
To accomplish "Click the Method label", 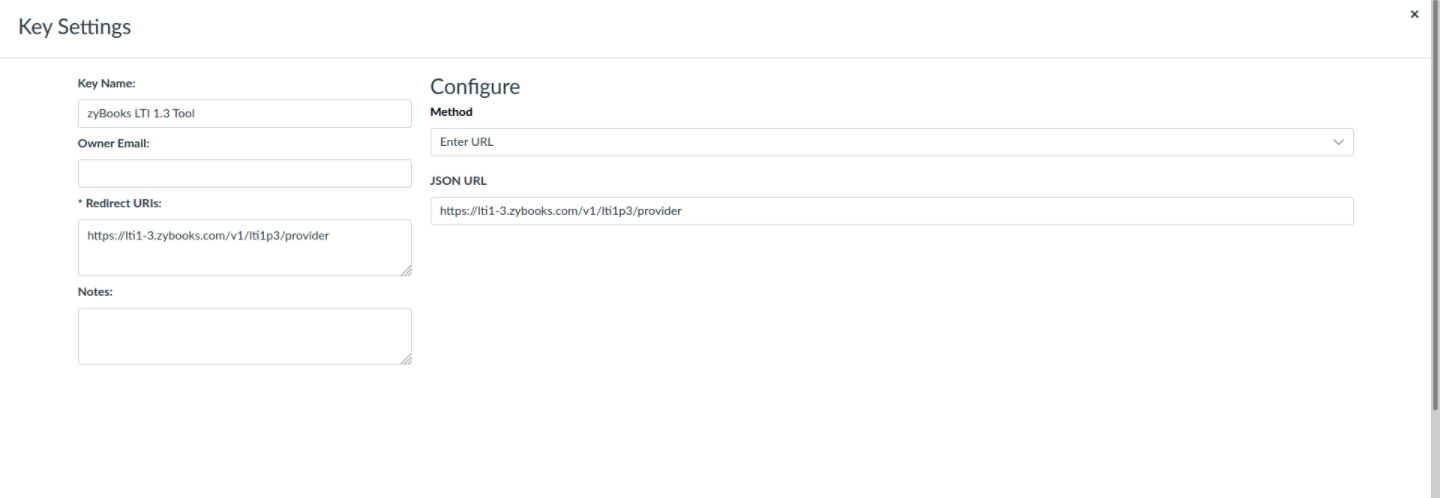I will pos(451,112).
